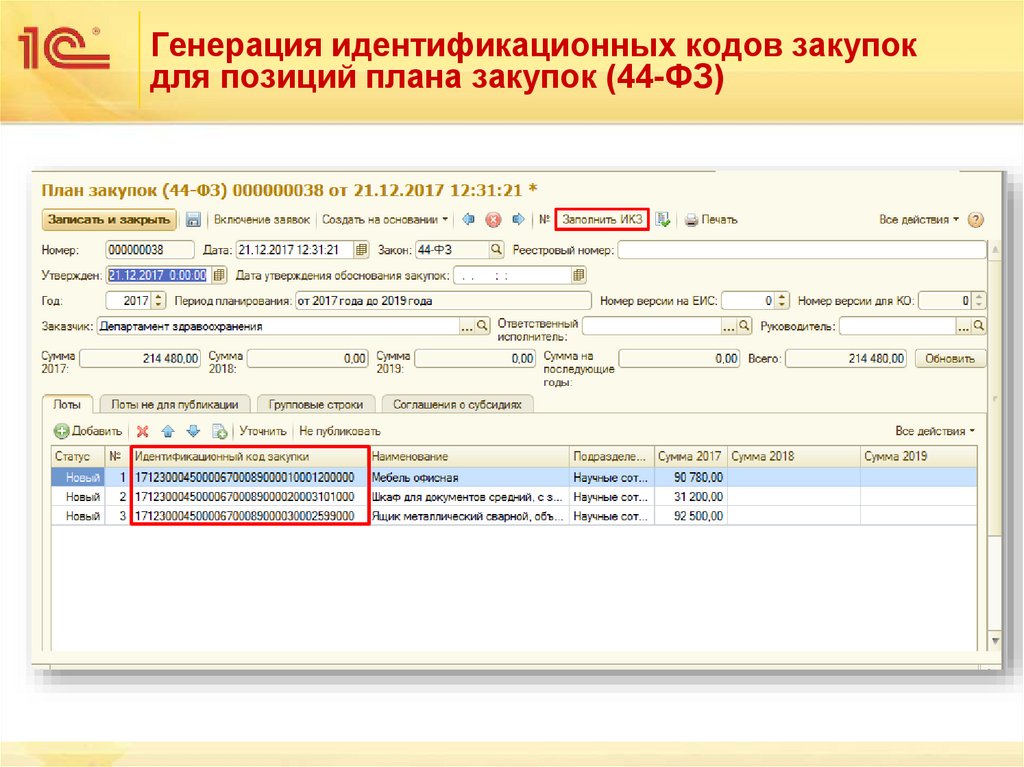Screen dimensions: 1024x767
Task: Select the Новый status row for Мебель офисная
Action: coord(78,476)
